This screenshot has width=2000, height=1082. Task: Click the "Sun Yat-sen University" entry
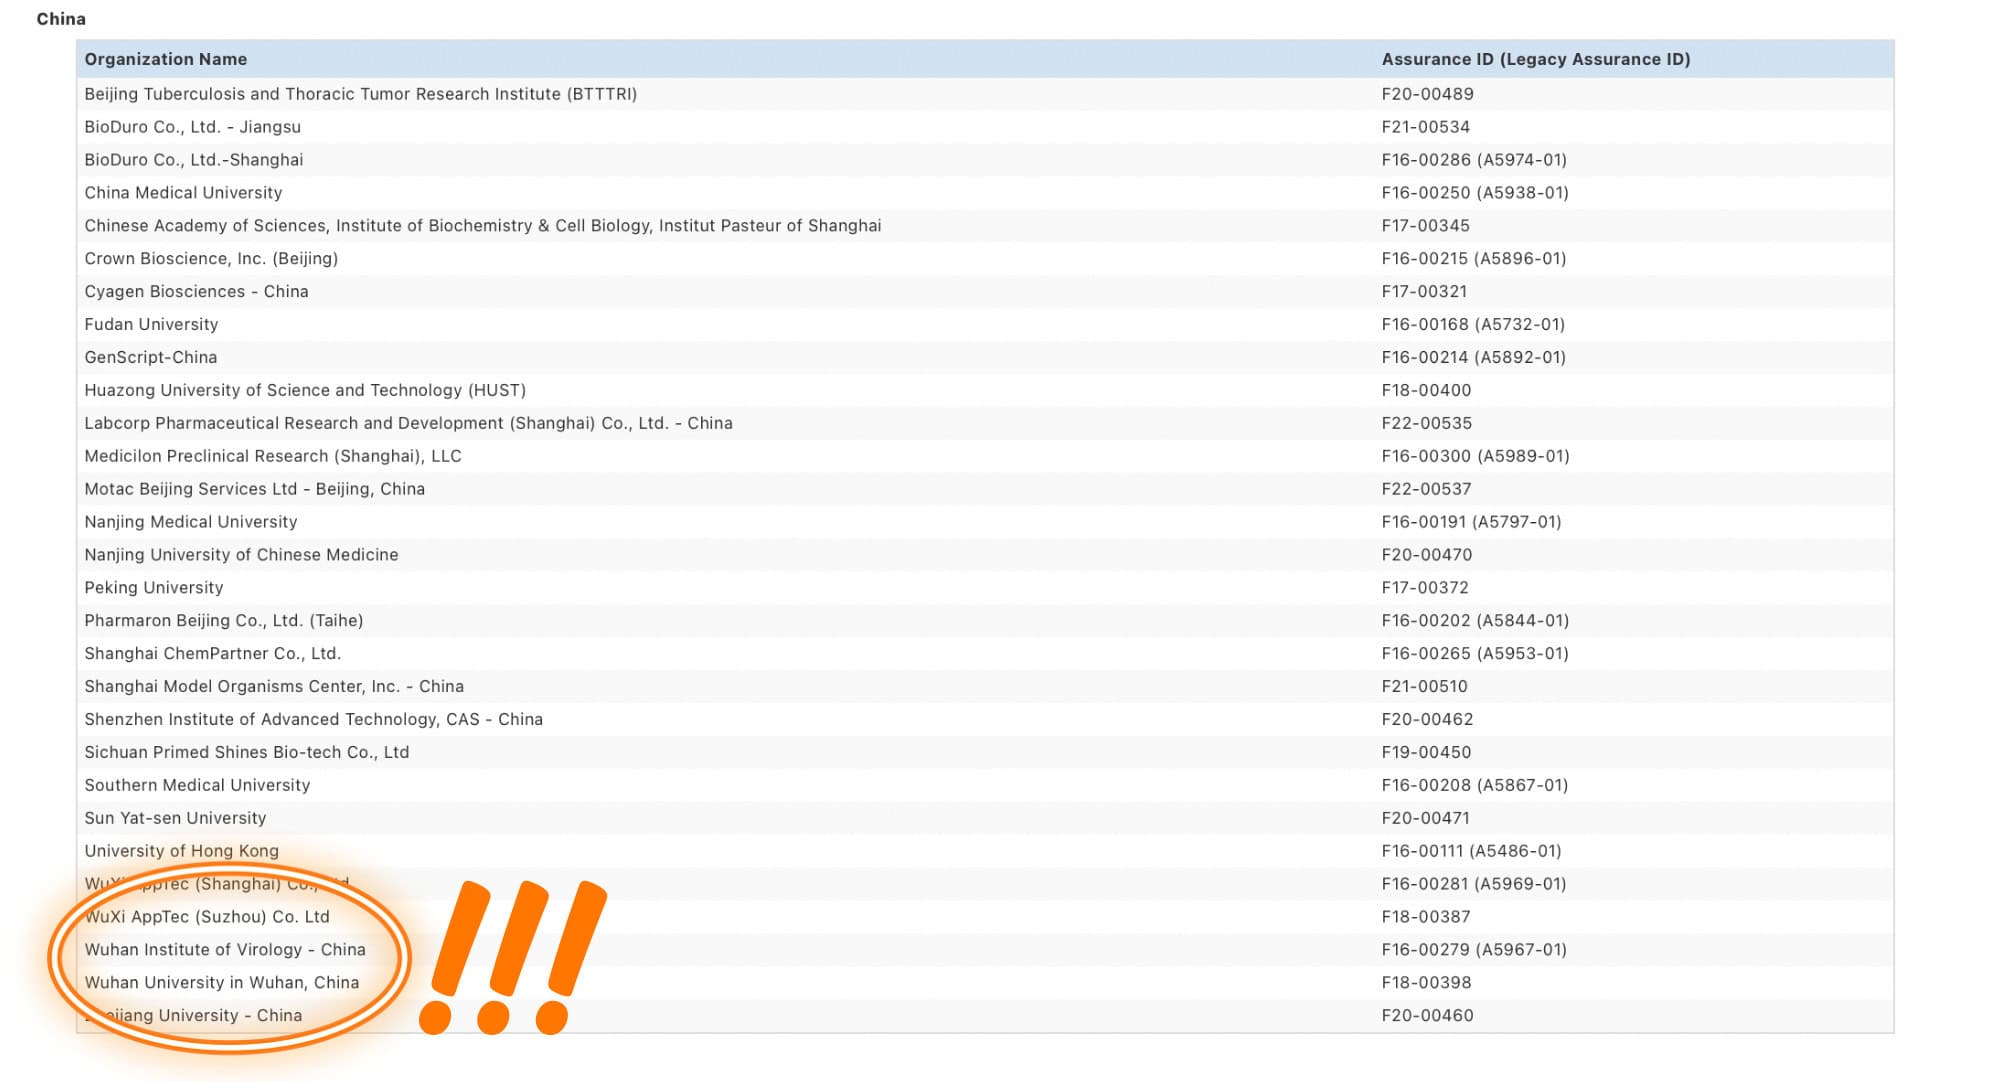(x=175, y=820)
